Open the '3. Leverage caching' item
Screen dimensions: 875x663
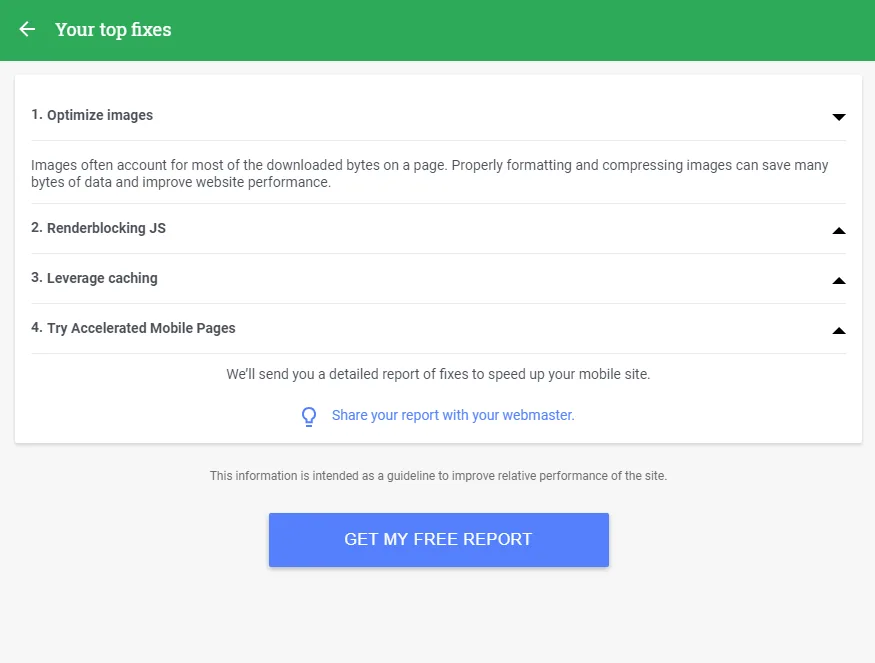click(x=94, y=278)
